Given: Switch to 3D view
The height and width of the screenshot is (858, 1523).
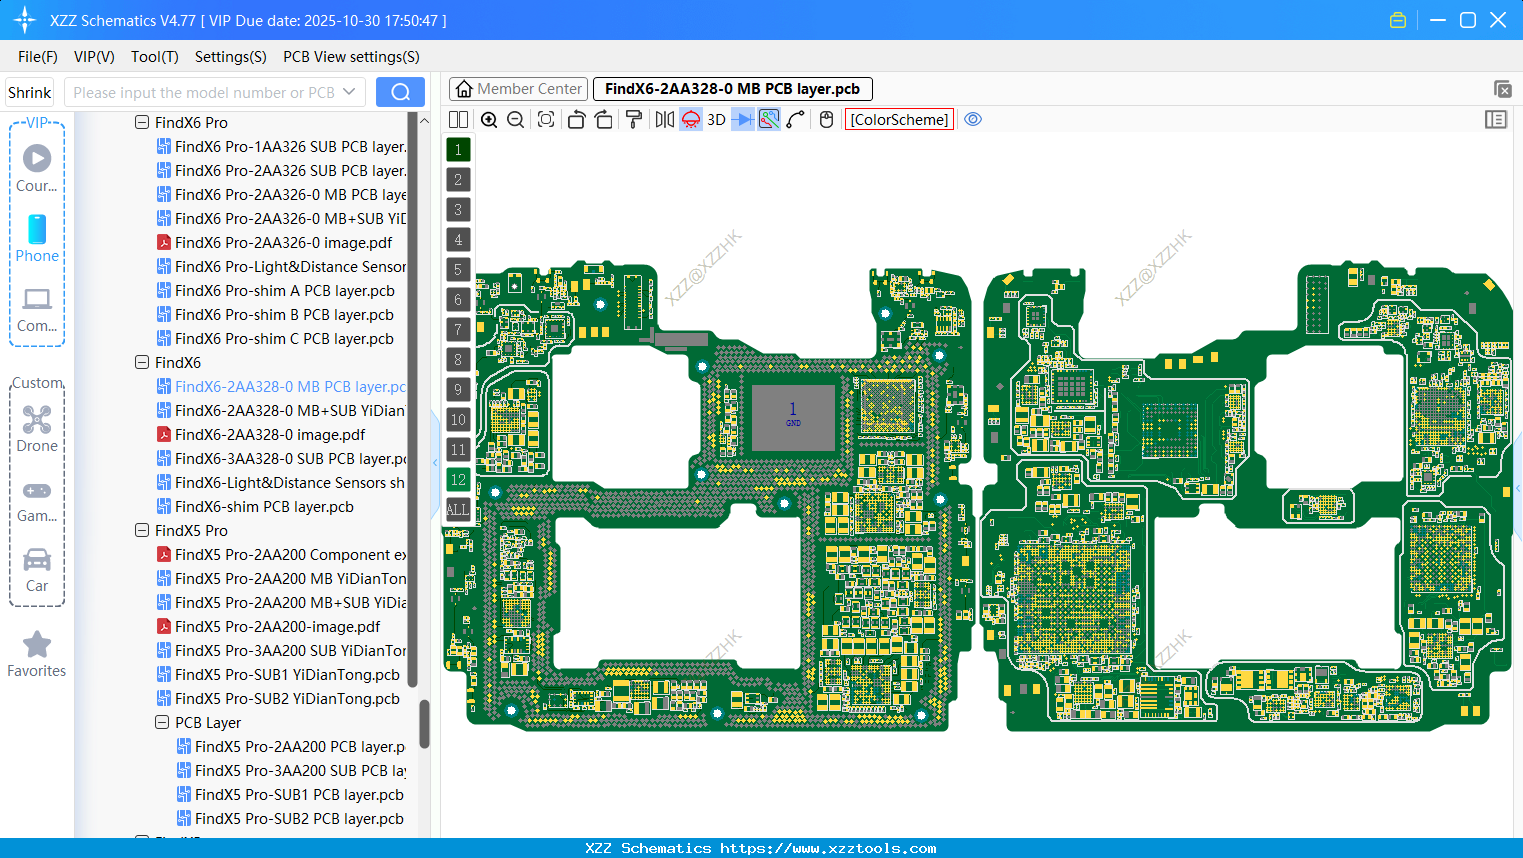Looking at the screenshot, I should (x=716, y=119).
